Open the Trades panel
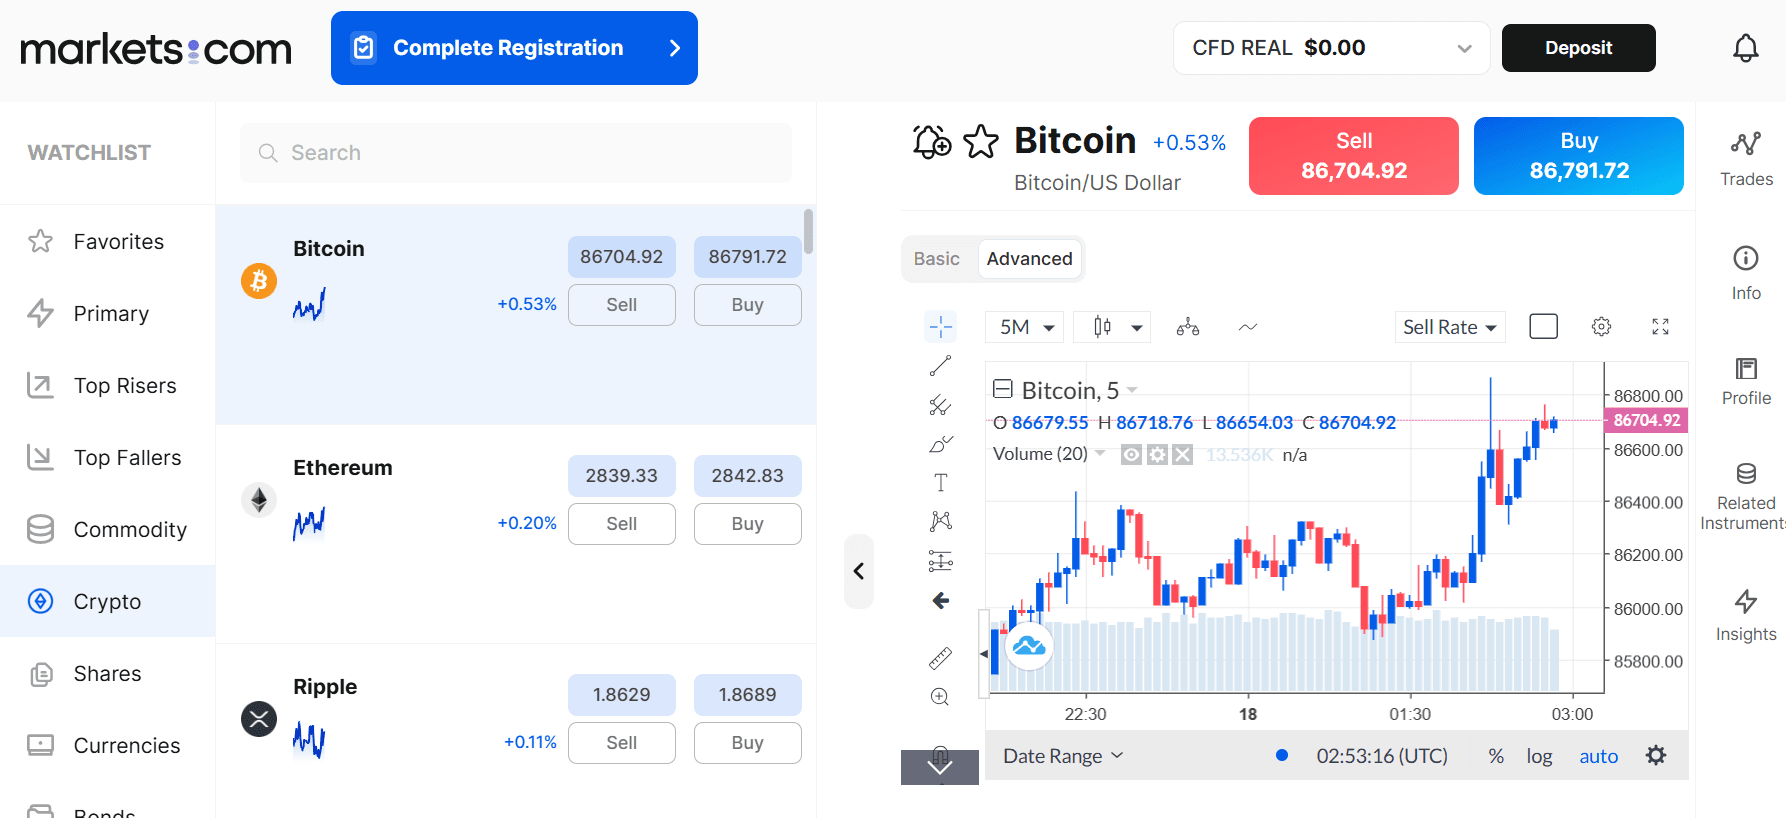 (1745, 158)
